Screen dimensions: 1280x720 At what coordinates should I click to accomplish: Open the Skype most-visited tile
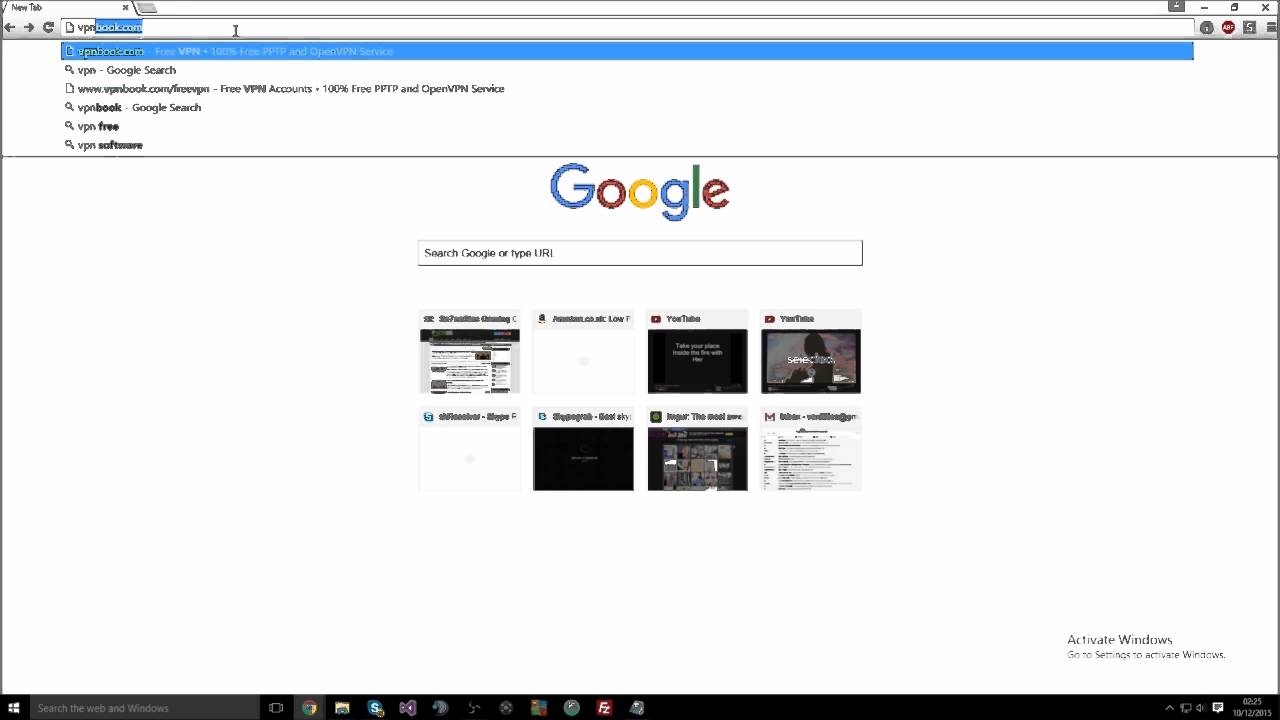pyautogui.click(x=470, y=450)
